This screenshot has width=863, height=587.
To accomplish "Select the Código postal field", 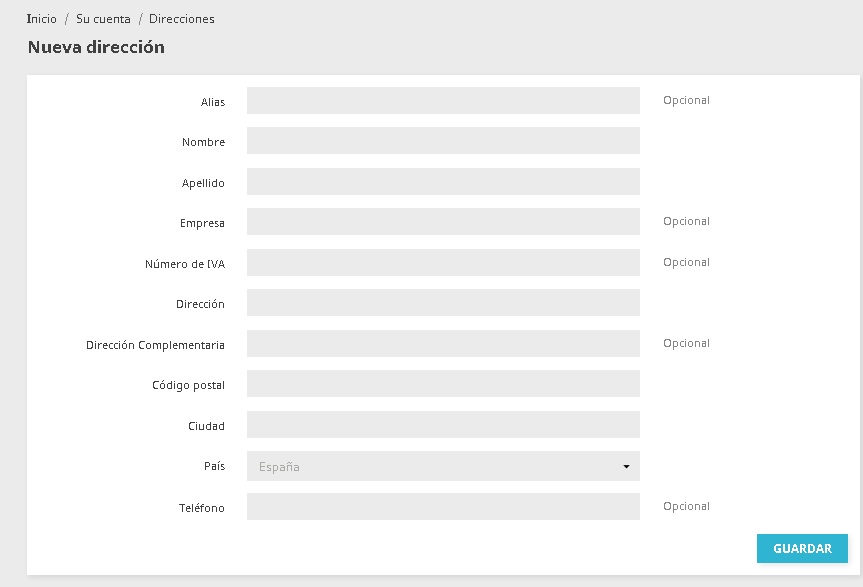I will point(443,384).
